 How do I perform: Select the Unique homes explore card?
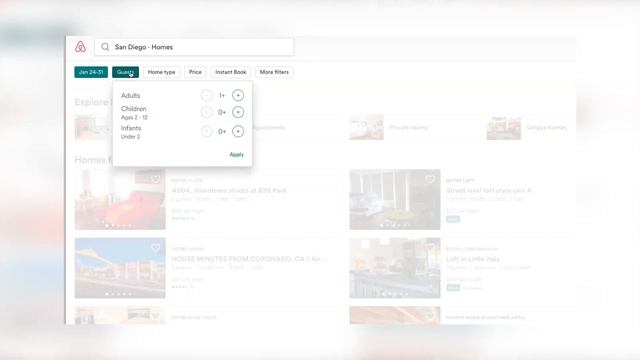pos(531,127)
